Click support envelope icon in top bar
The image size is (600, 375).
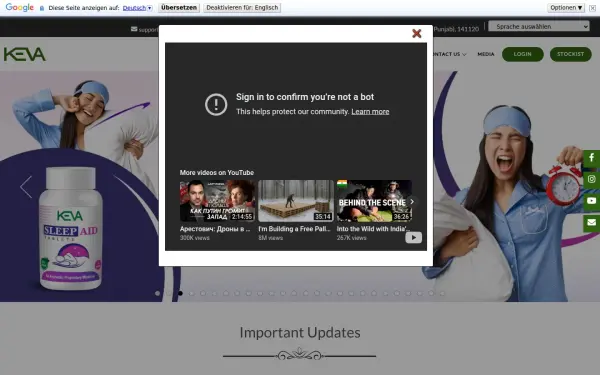click(134, 29)
